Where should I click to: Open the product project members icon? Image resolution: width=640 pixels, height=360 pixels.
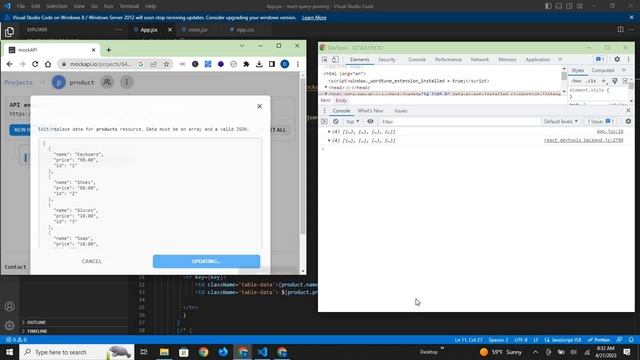point(107,82)
